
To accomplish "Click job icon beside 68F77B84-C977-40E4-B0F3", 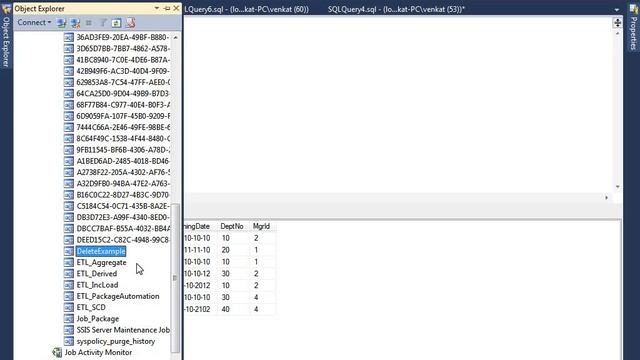I will click(69, 104).
